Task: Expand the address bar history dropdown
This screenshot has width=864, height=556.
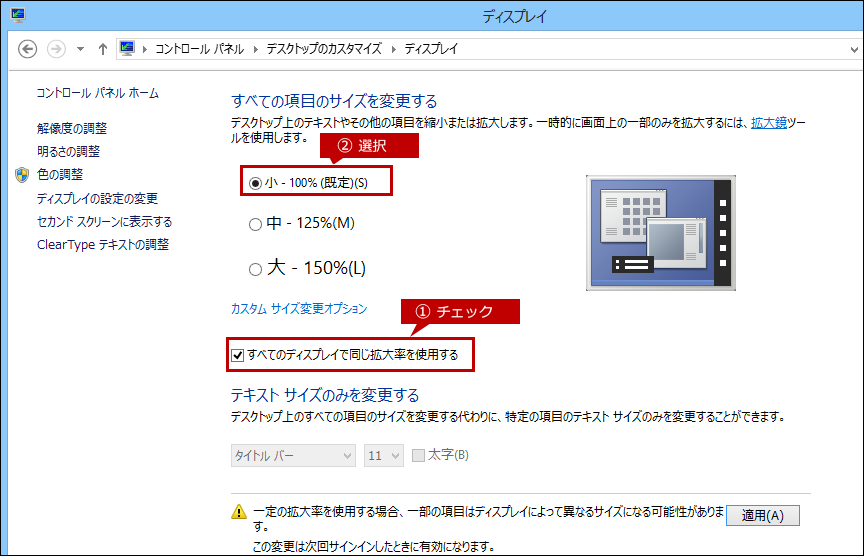Action: coord(854,50)
